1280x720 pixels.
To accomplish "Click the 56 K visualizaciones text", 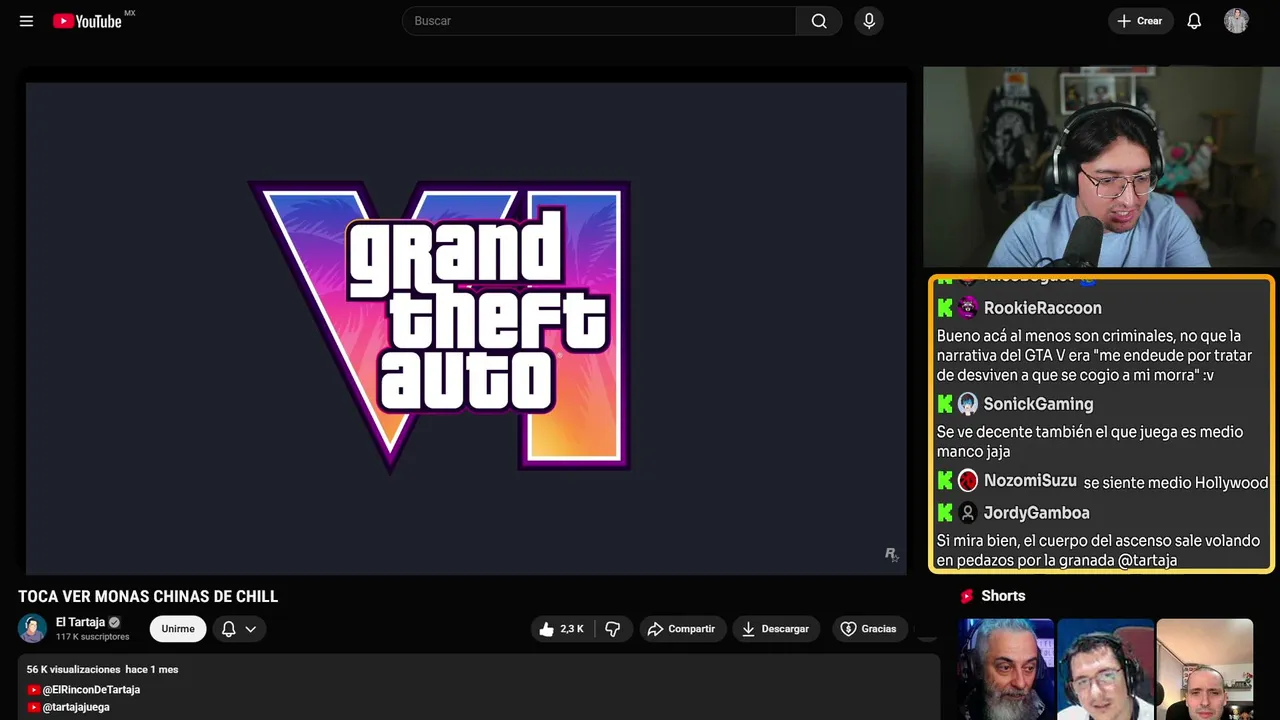I will [72, 669].
